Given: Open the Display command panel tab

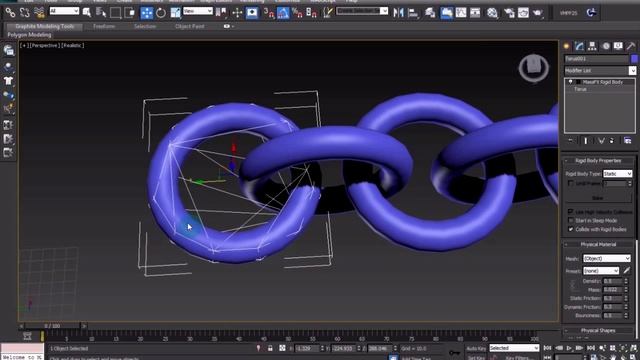Looking at the screenshot, I should [618, 46].
